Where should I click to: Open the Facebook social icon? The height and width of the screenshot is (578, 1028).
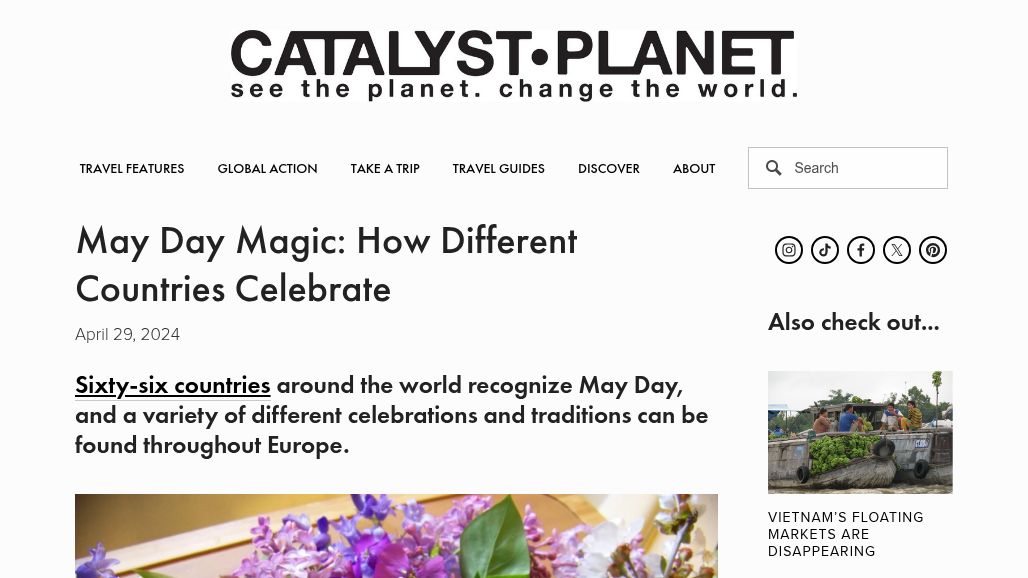pos(861,250)
